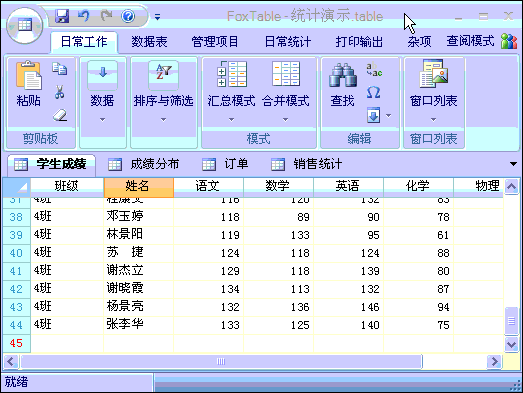The height and width of the screenshot is (393, 523).
Task: Expand the quick access toolbar customize arrow
Action: 157,17
